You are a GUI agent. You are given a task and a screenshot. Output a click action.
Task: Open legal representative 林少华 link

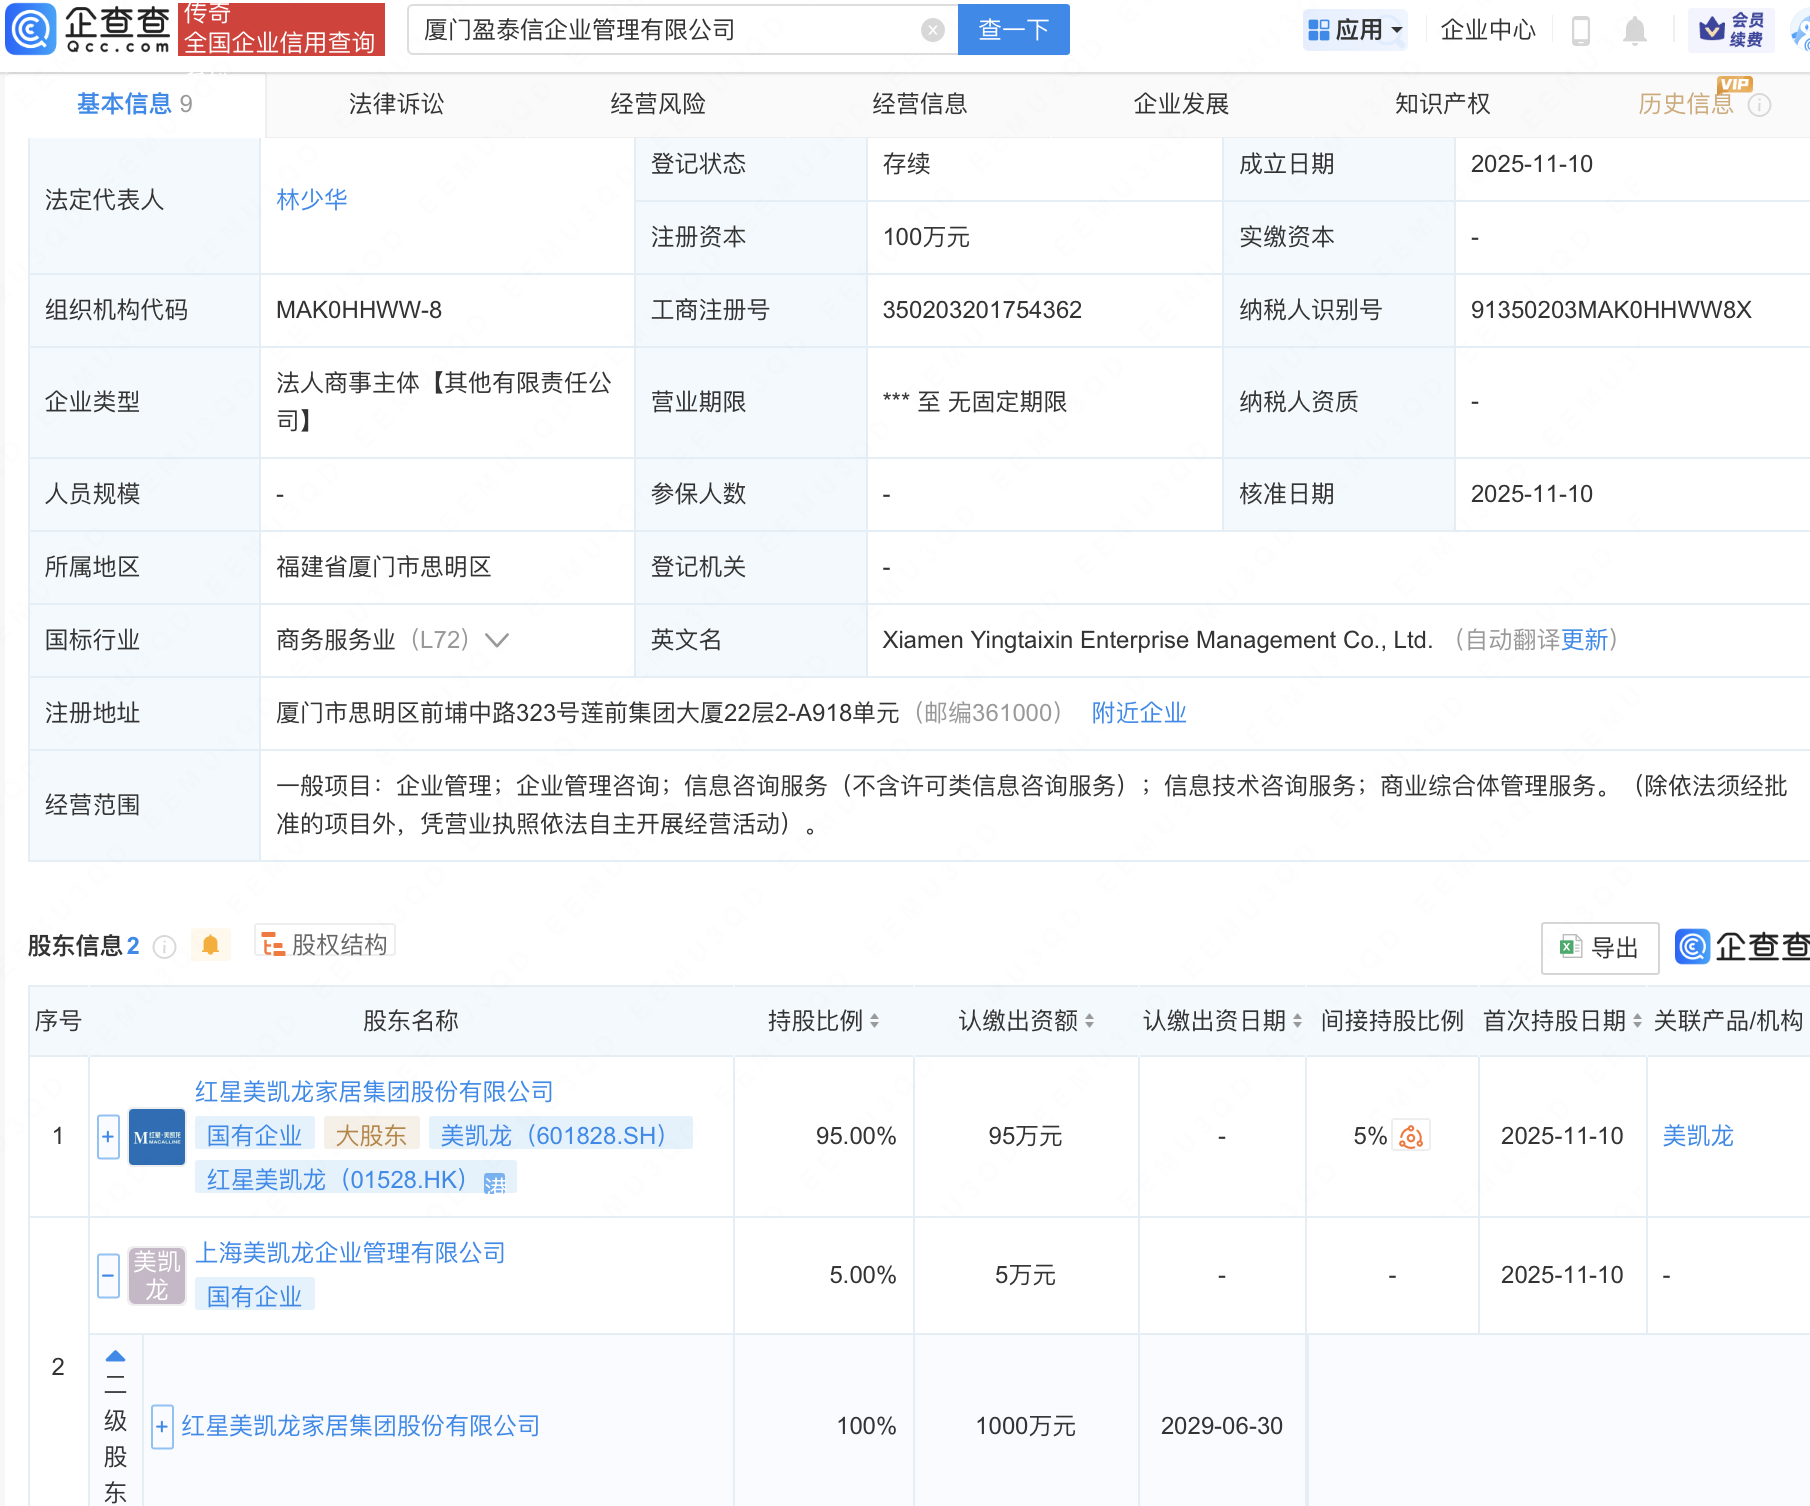point(312,200)
